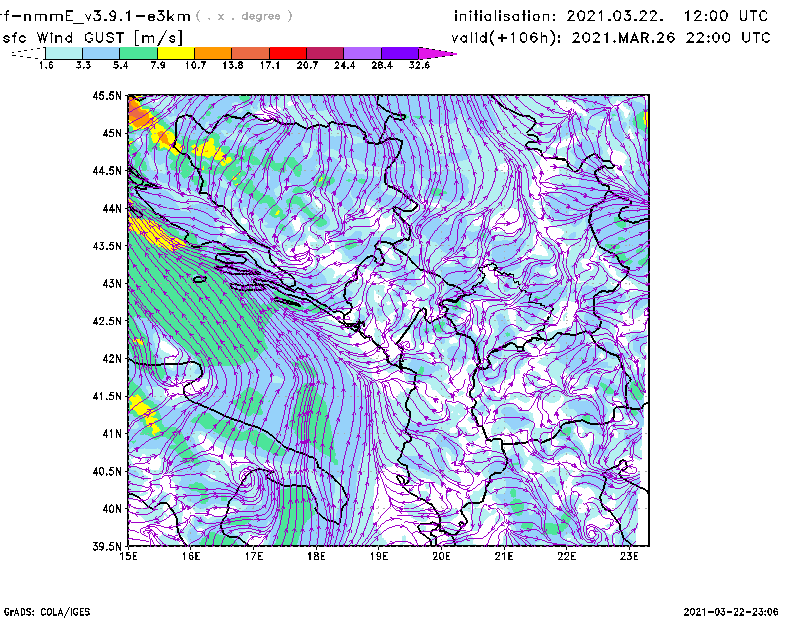Click the '2021-03-22-23:06' timestamp
Screen dimensions: 800x618
click(731, 612)
